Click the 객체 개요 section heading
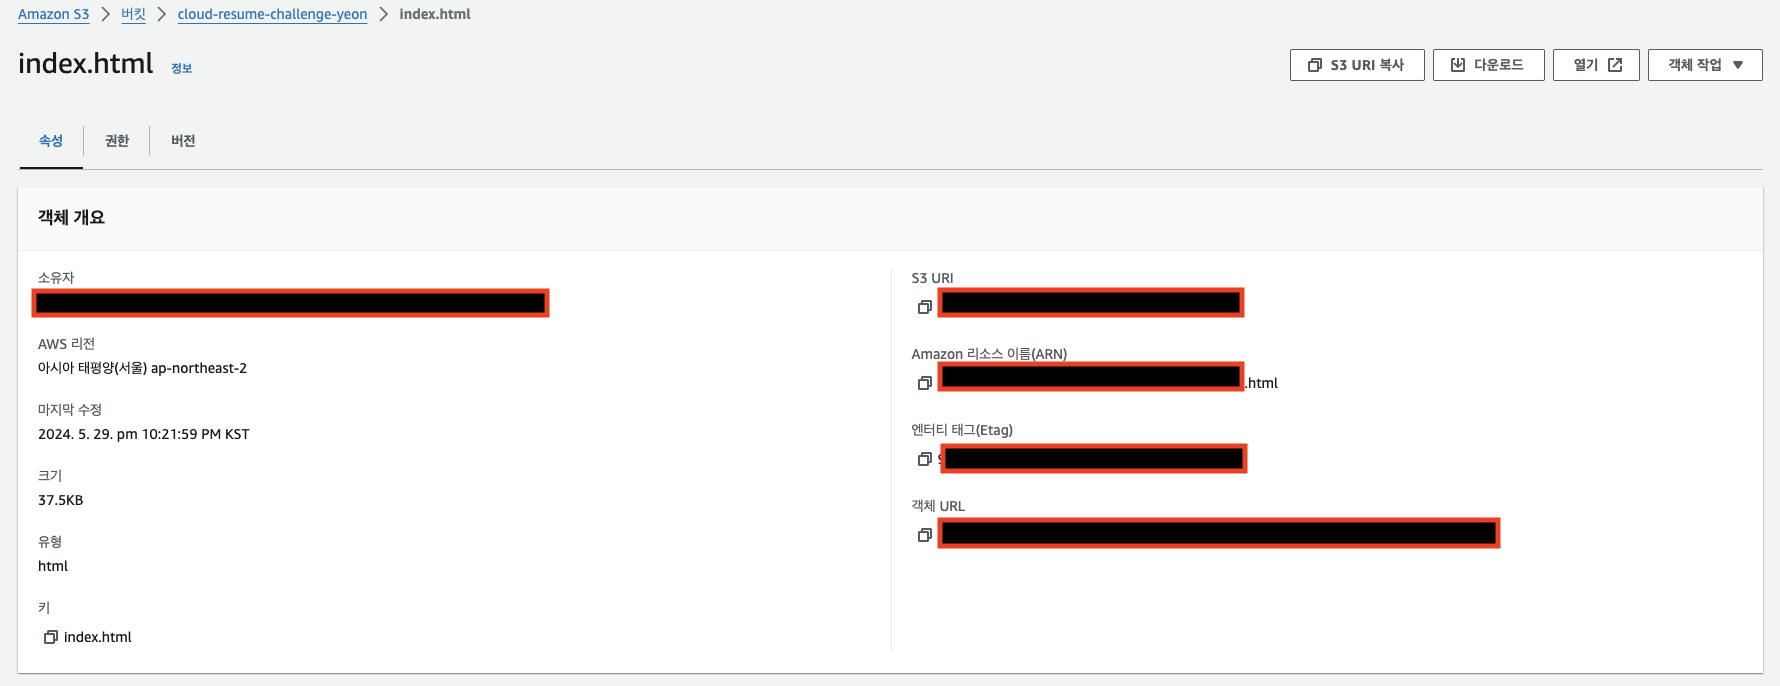 (x=71, y=217)
